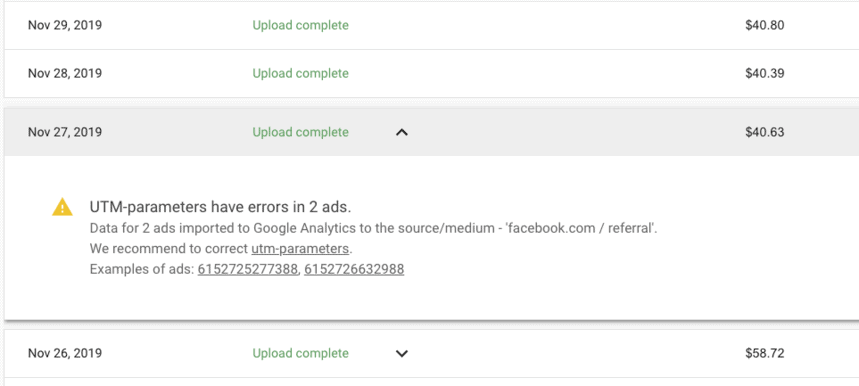Select the Nov 29, 2019 row date

[65, 25]
